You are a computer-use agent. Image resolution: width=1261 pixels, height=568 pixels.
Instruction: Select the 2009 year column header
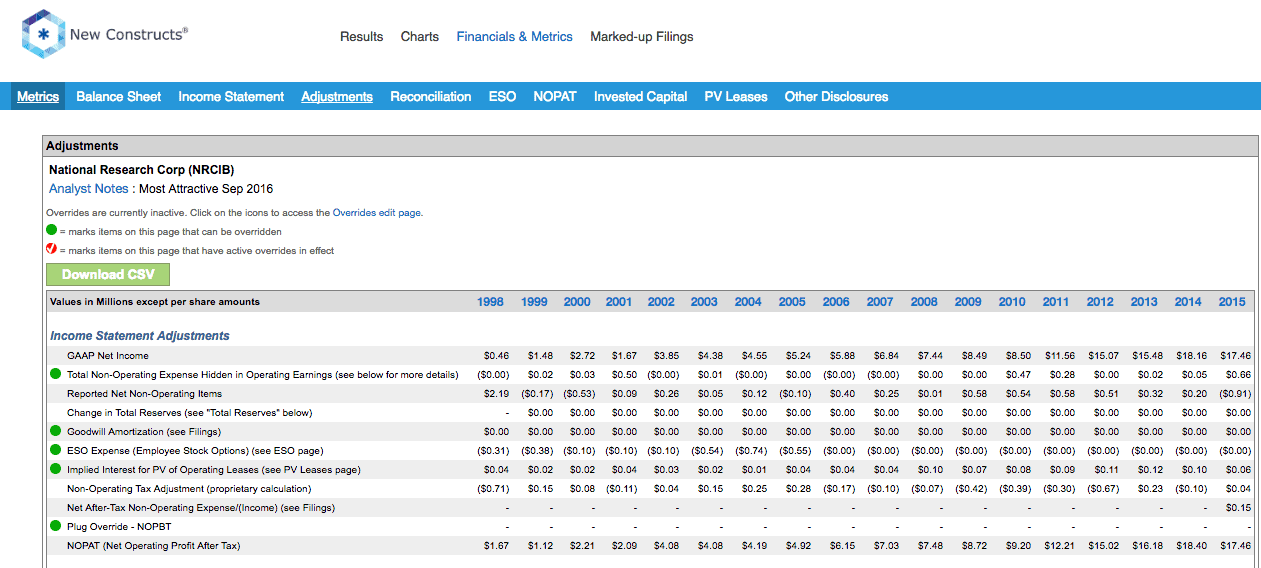click(968, 302)
